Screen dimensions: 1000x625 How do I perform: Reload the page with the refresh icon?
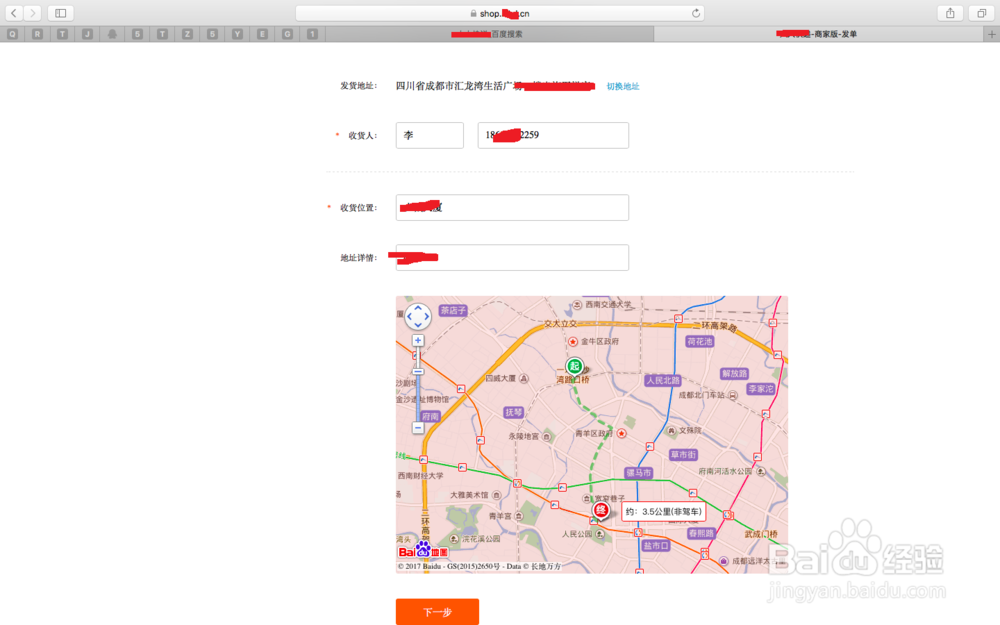[x=696, y=13]
